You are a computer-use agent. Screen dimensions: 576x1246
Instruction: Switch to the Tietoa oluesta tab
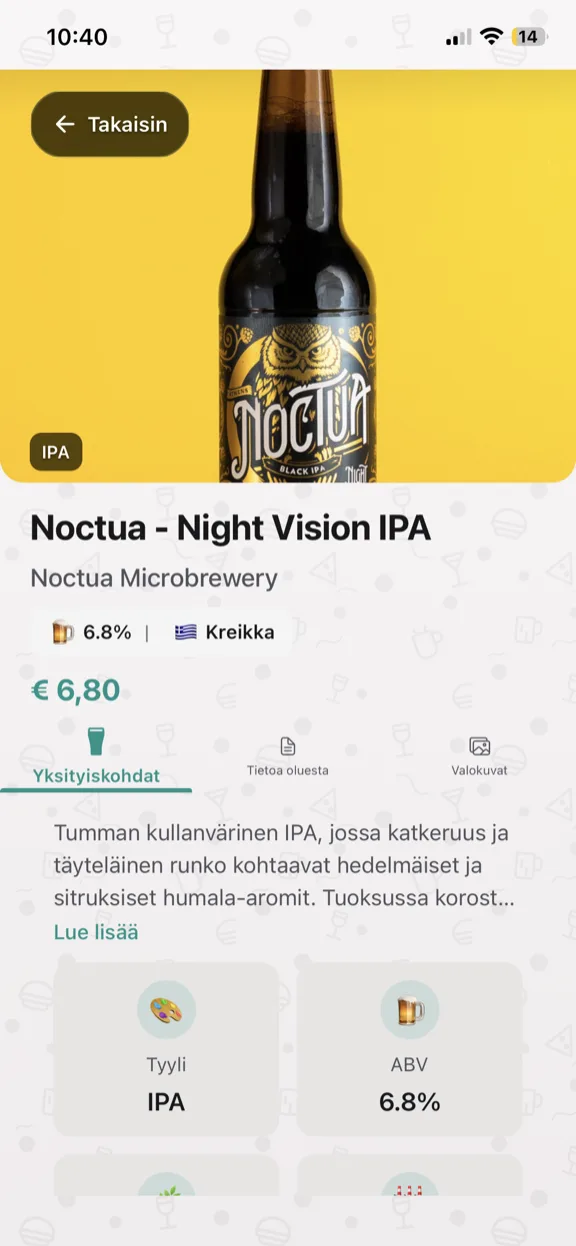(x=288, y=758)
